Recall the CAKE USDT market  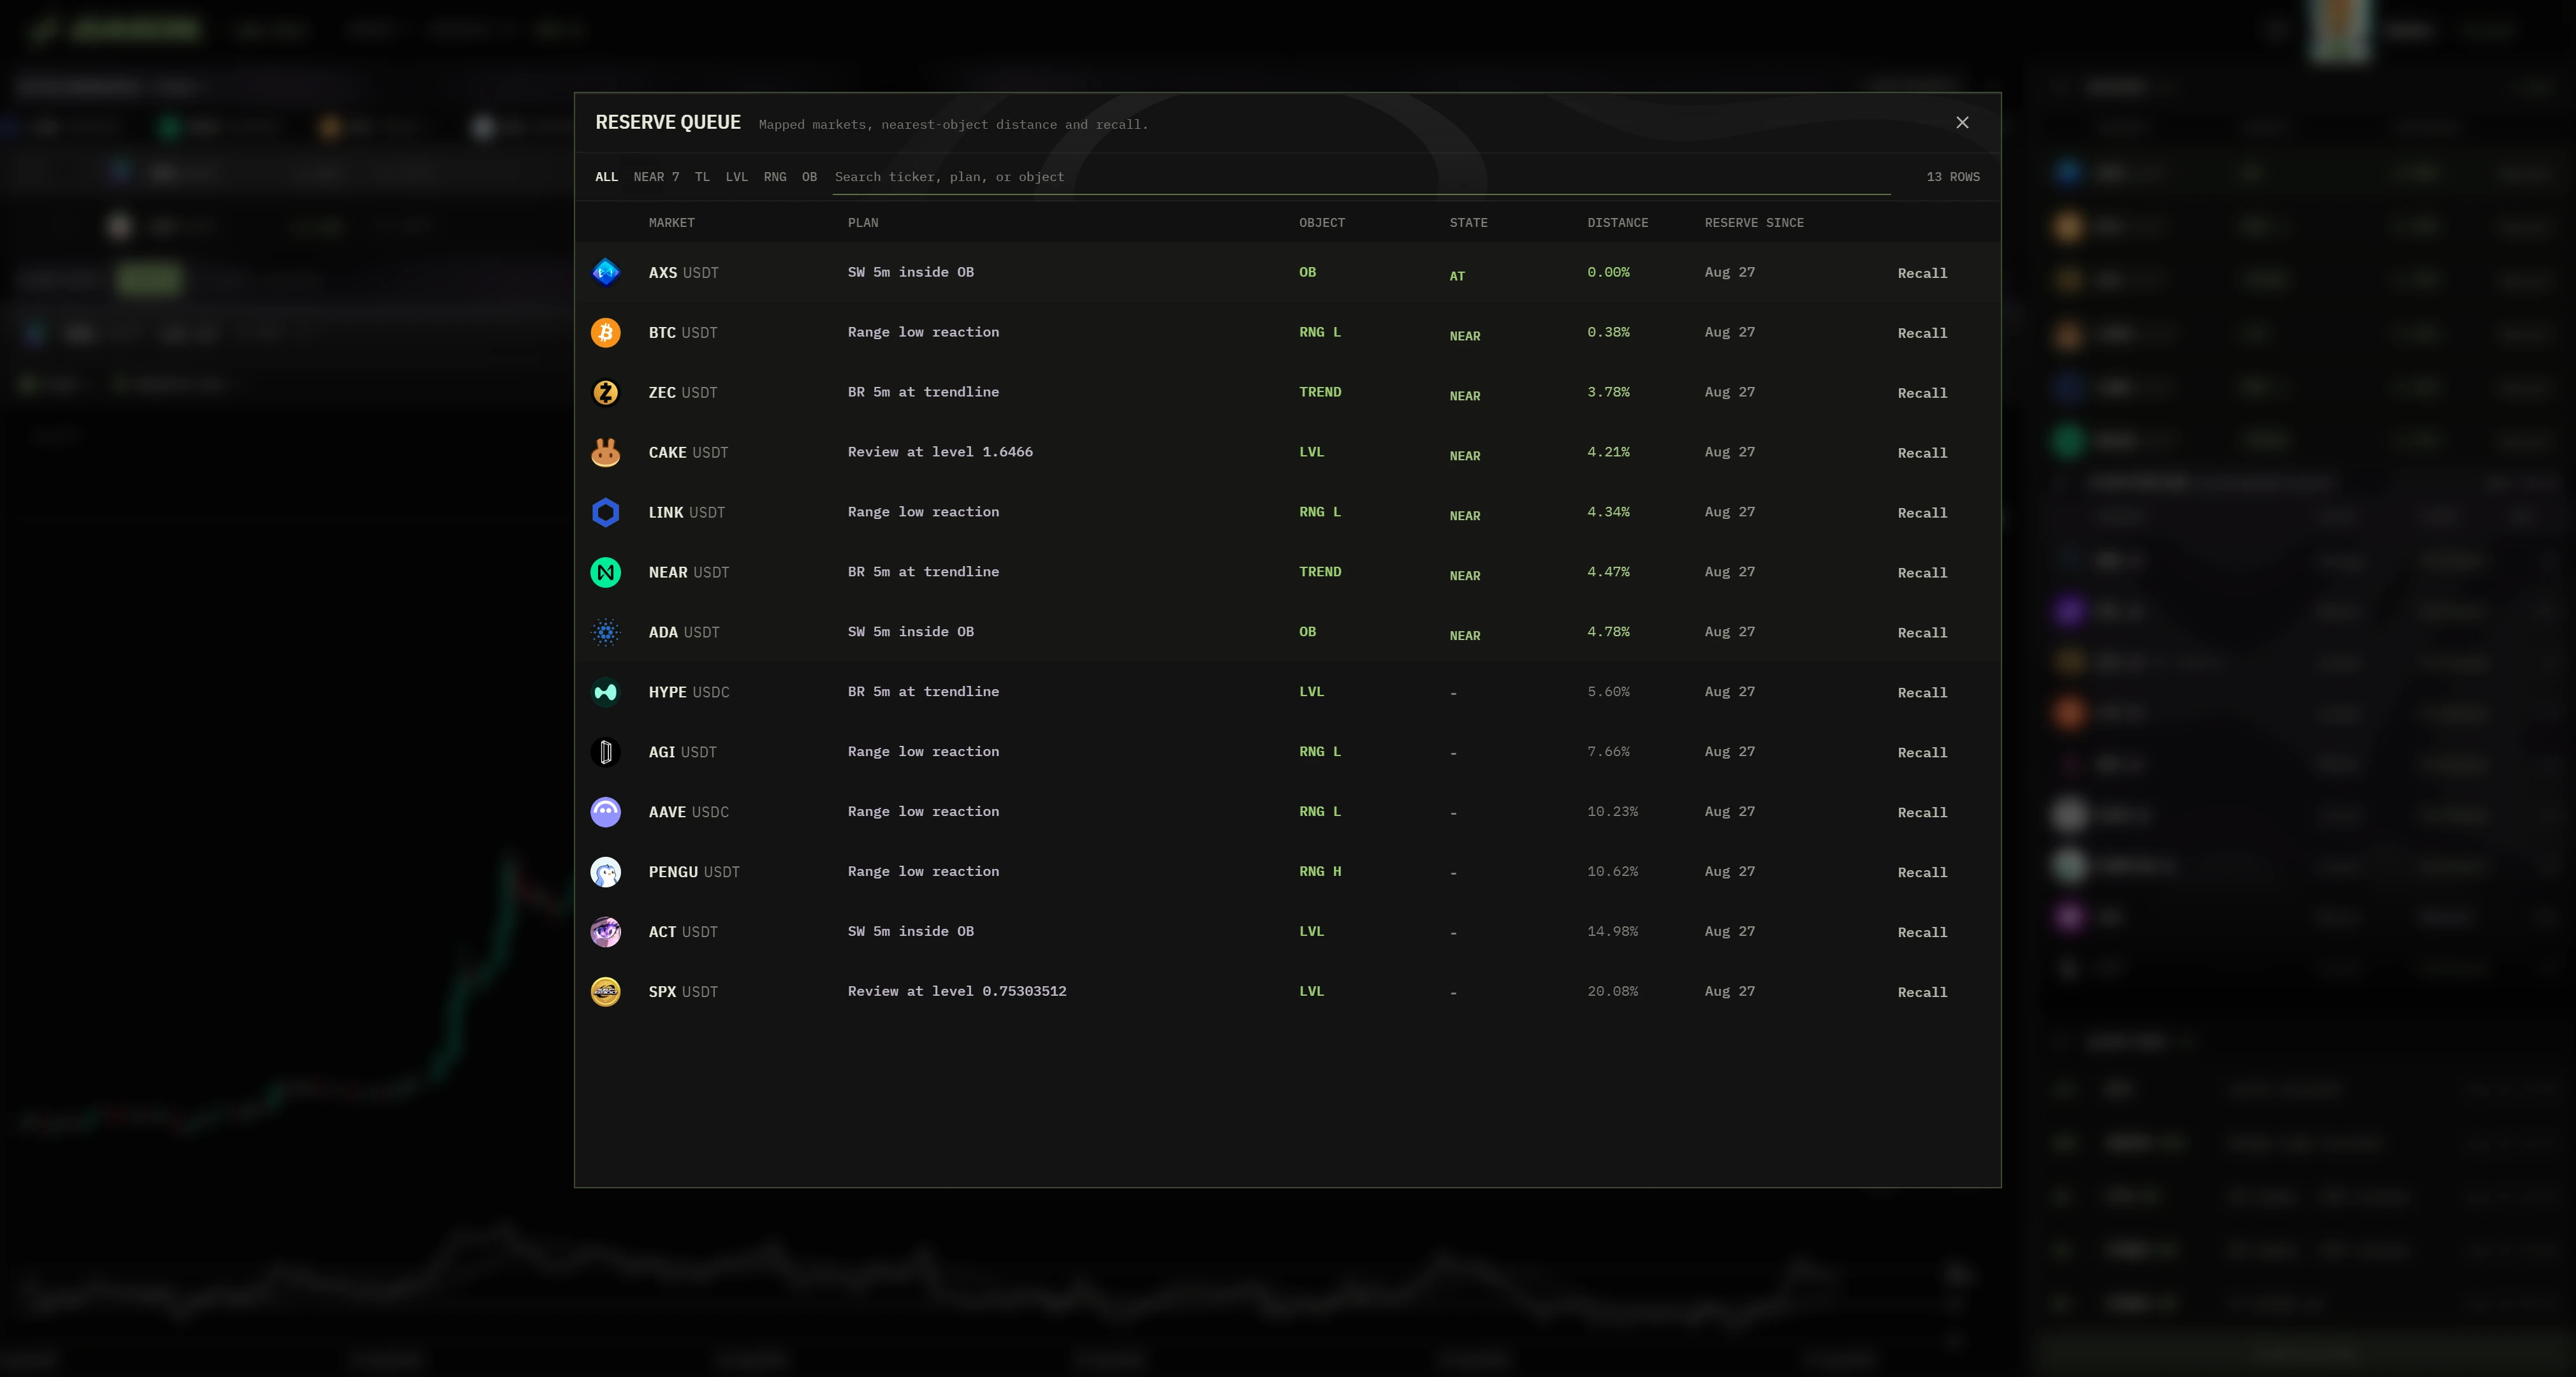pyautogui.click(x=1922, y=453)
